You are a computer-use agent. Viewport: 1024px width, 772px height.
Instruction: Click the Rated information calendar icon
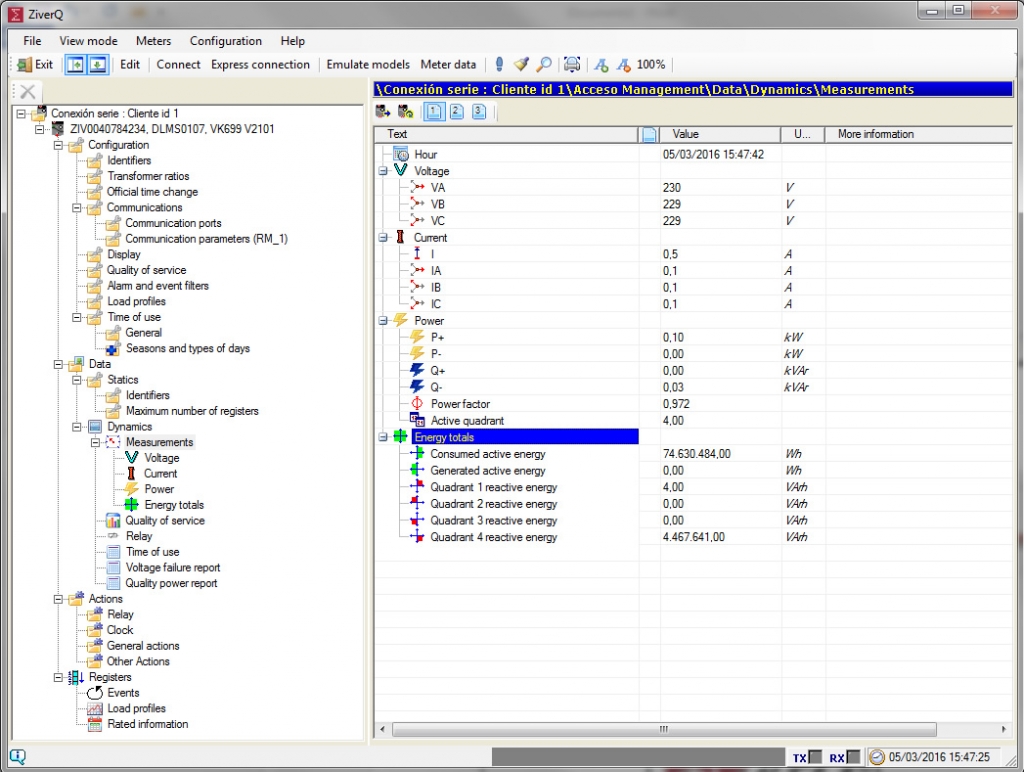pos(95,724)
